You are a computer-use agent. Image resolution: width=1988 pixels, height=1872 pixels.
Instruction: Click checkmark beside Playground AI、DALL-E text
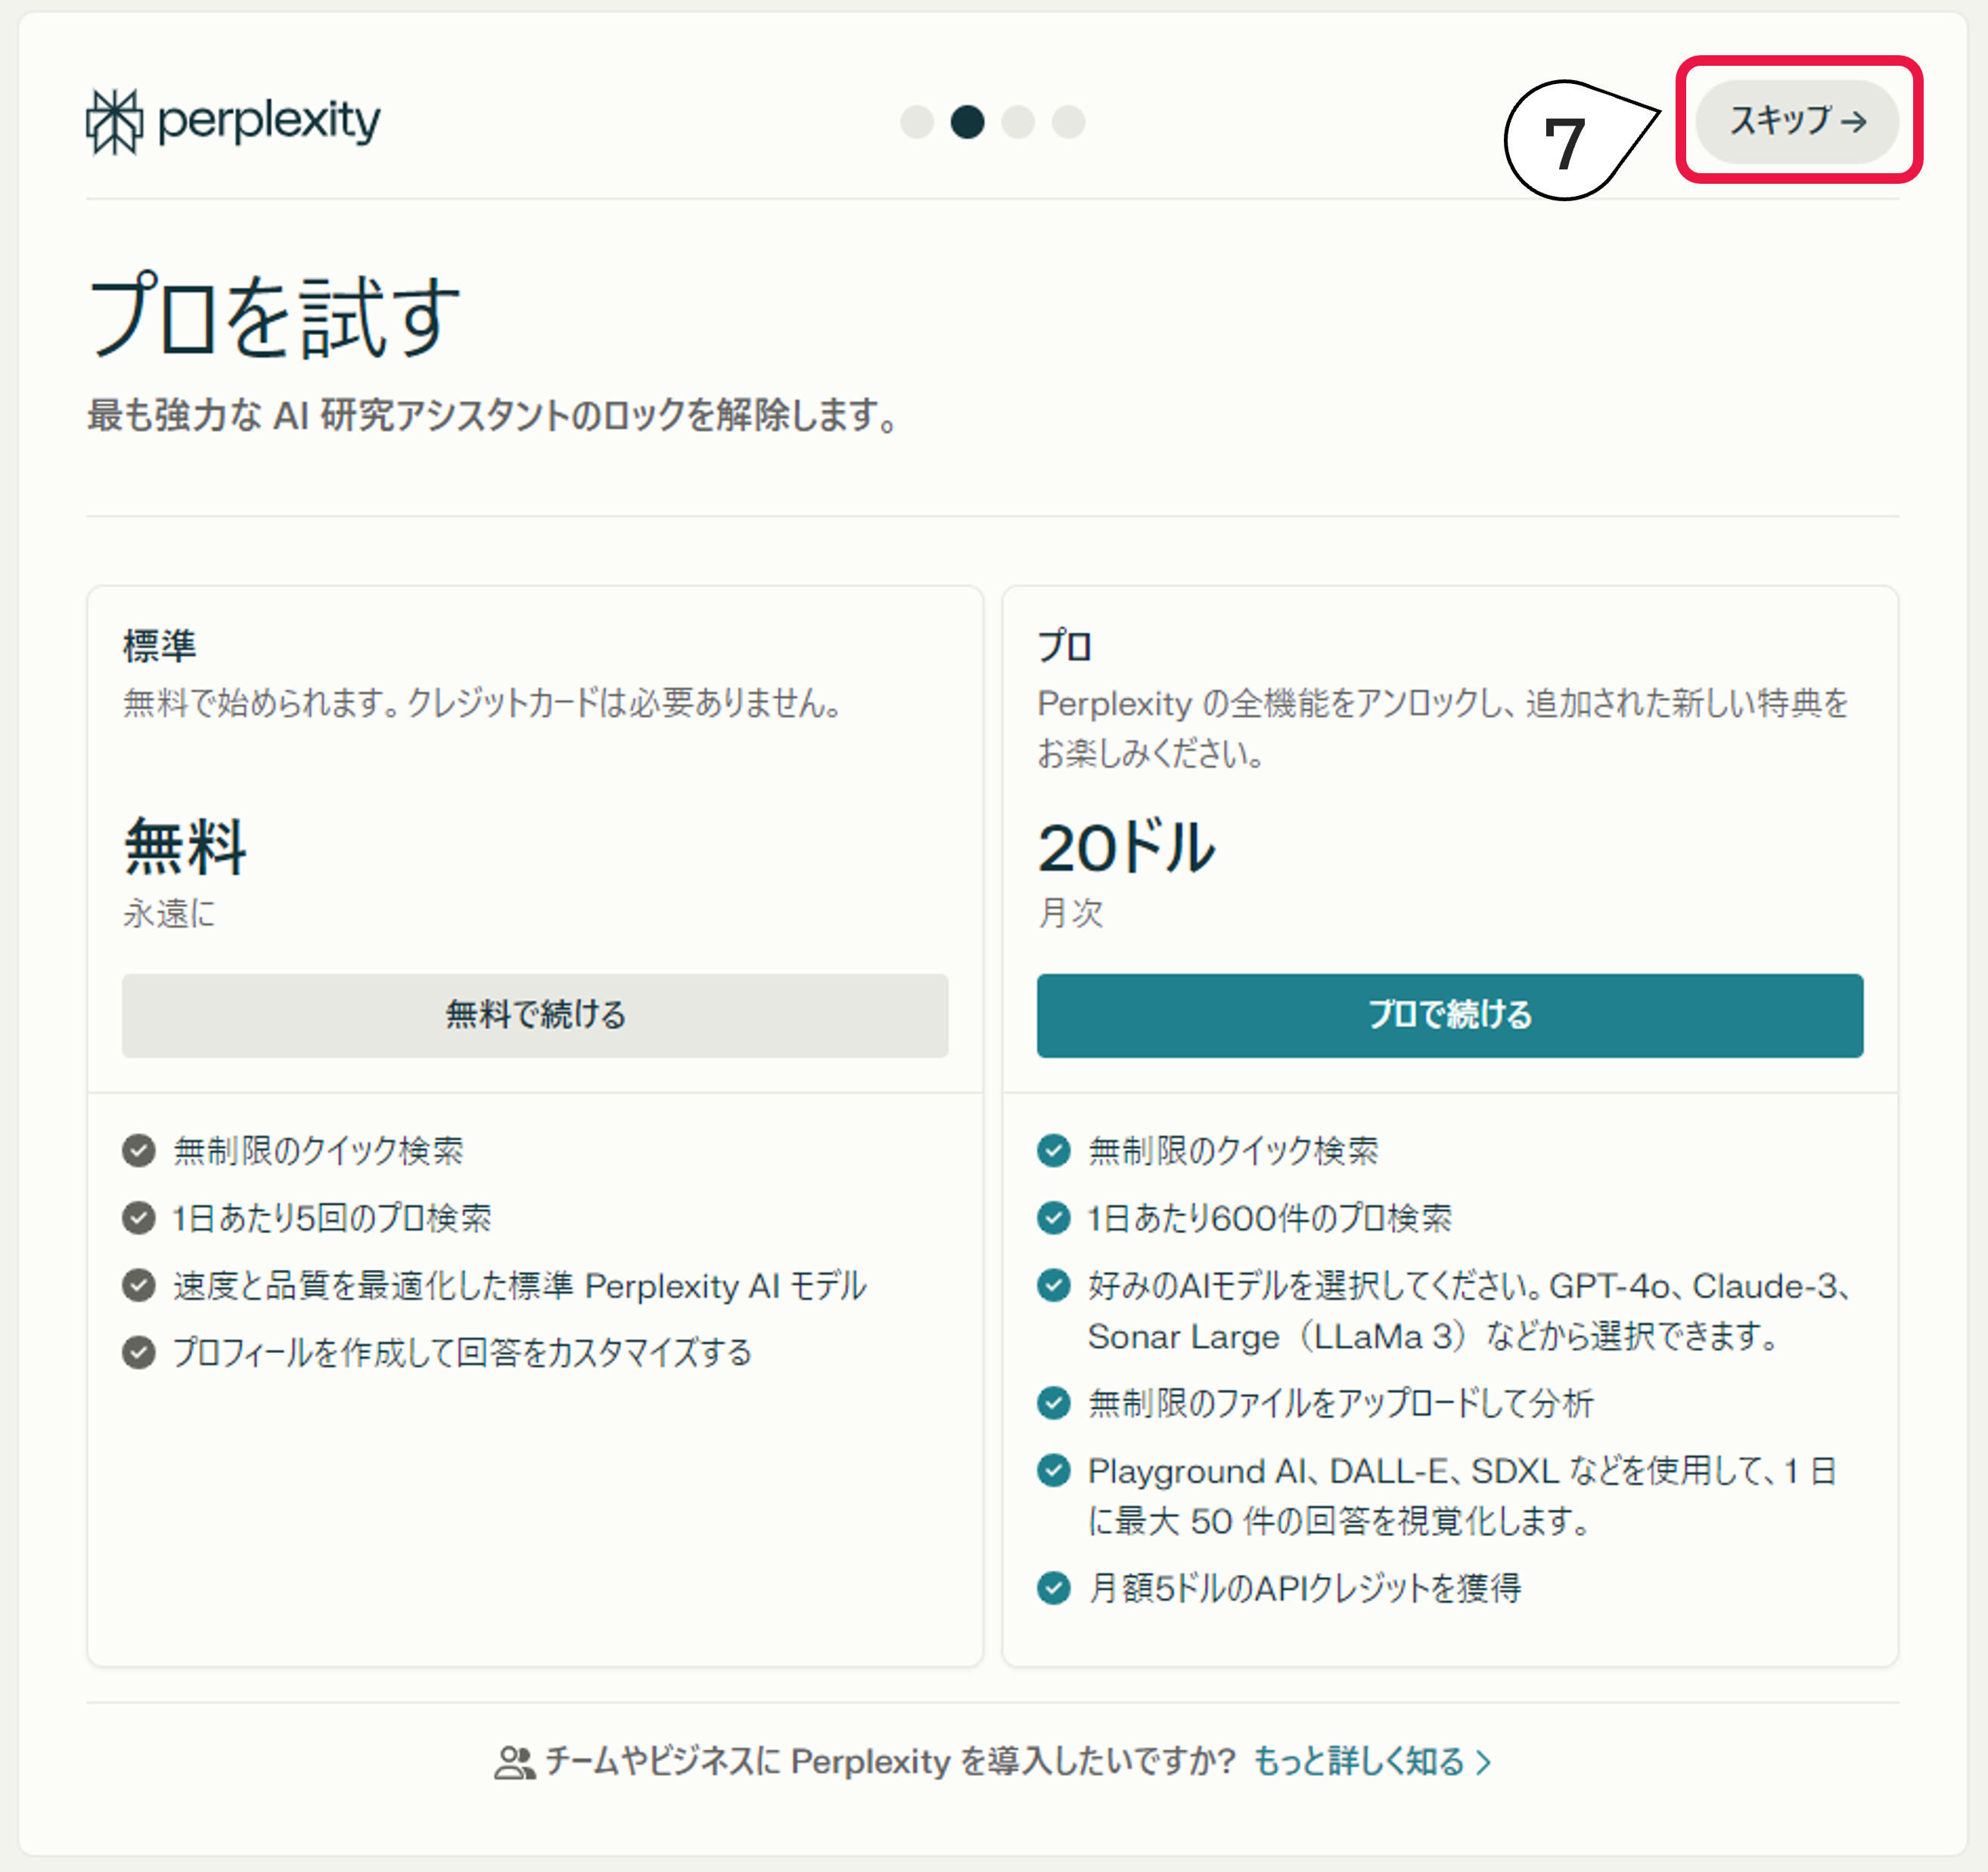point(1054,1470)
